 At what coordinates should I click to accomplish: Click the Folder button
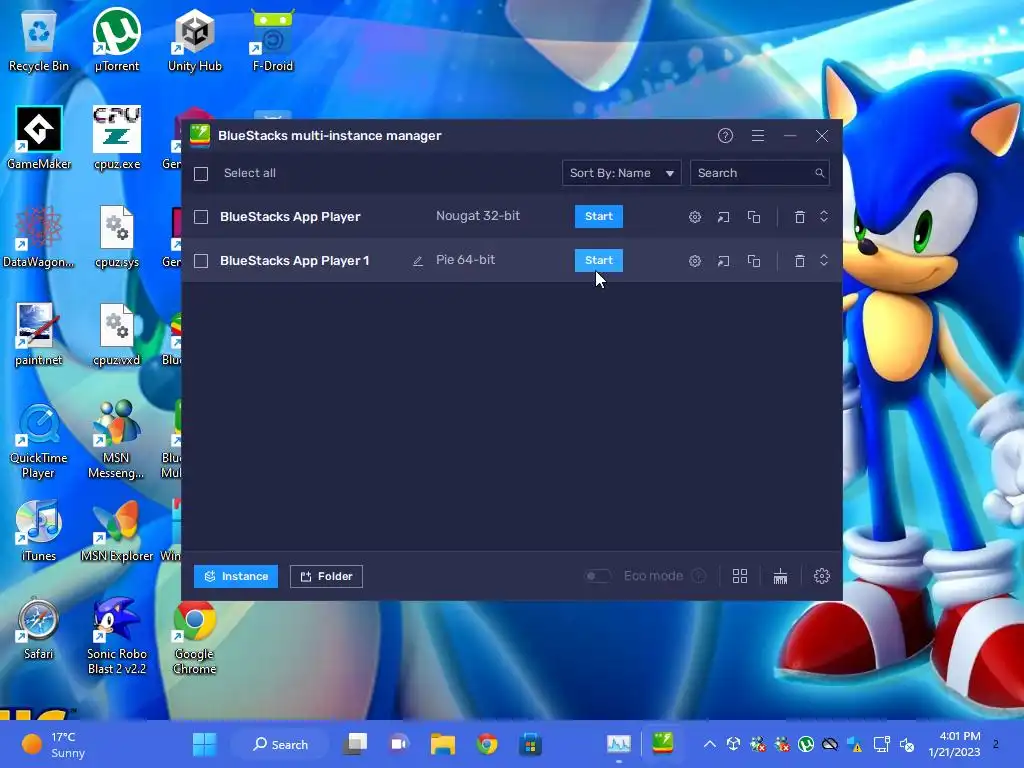click(326, 576)
